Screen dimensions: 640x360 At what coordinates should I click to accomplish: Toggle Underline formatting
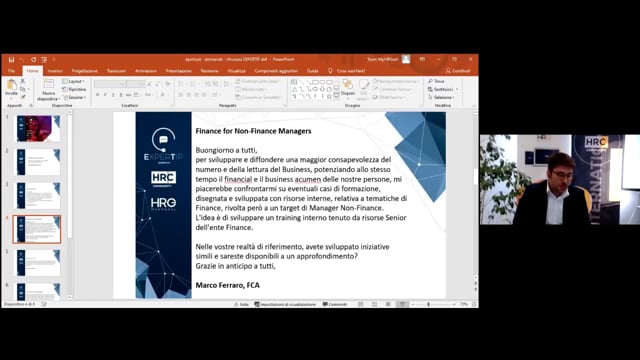pyautogui.click(x=113, y=95)
